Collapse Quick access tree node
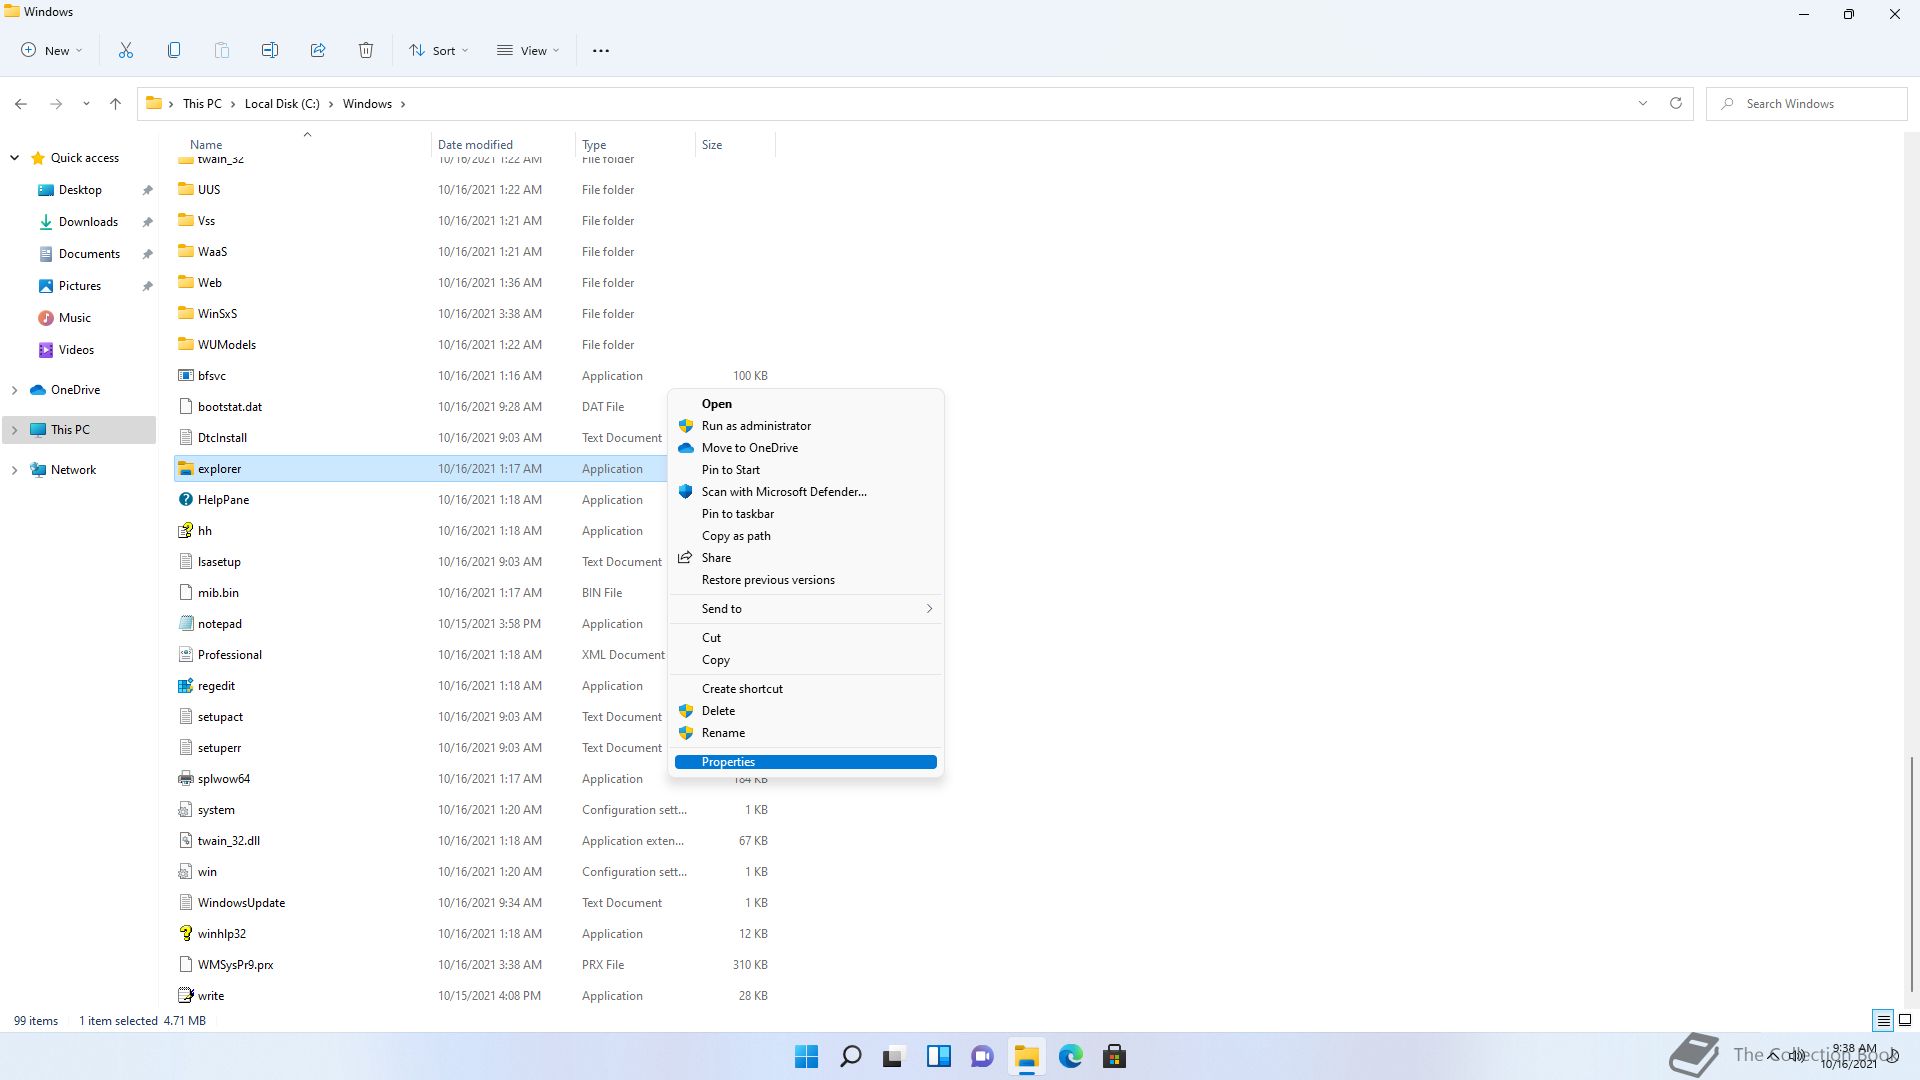Viewport: 1920px width, 1080px height. click(x=15, y=158)
